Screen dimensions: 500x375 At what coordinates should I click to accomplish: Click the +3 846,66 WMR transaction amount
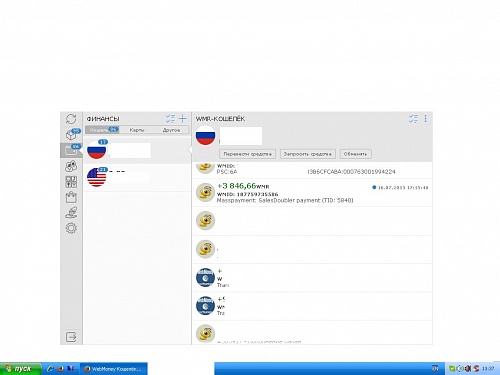click(243, 186)
